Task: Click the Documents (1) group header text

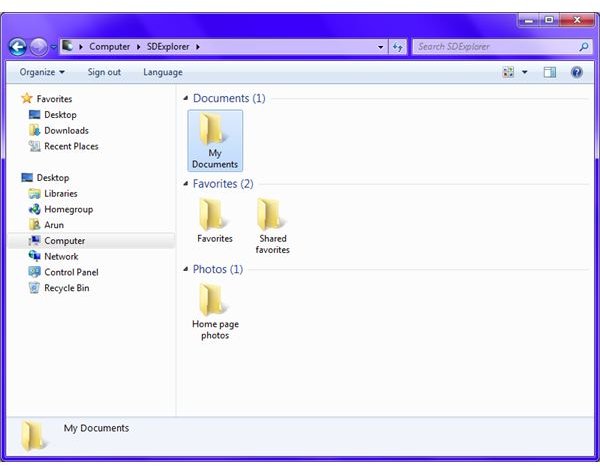Action: click(229, 98)
